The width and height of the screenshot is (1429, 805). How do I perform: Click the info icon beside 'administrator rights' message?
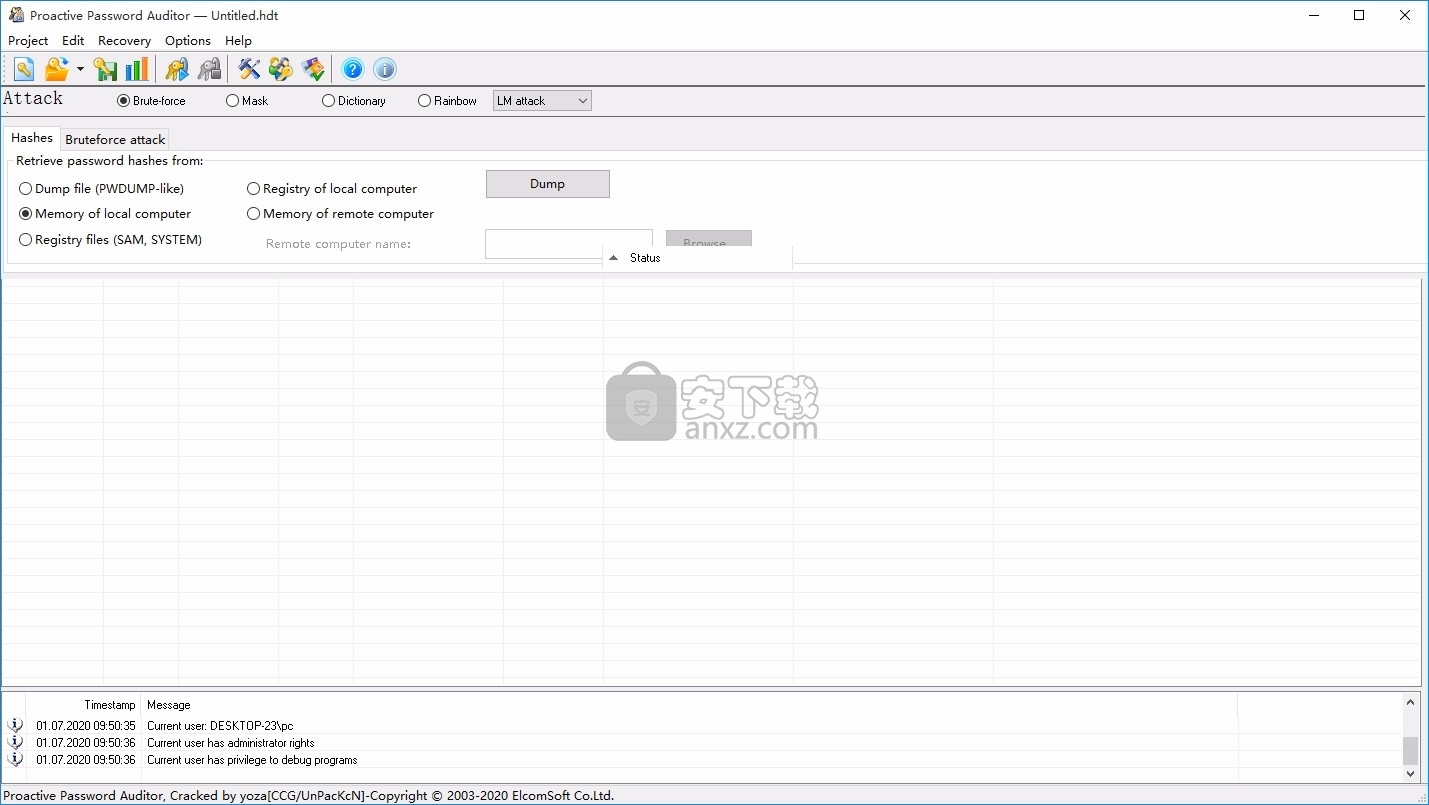tap(14, 742)
